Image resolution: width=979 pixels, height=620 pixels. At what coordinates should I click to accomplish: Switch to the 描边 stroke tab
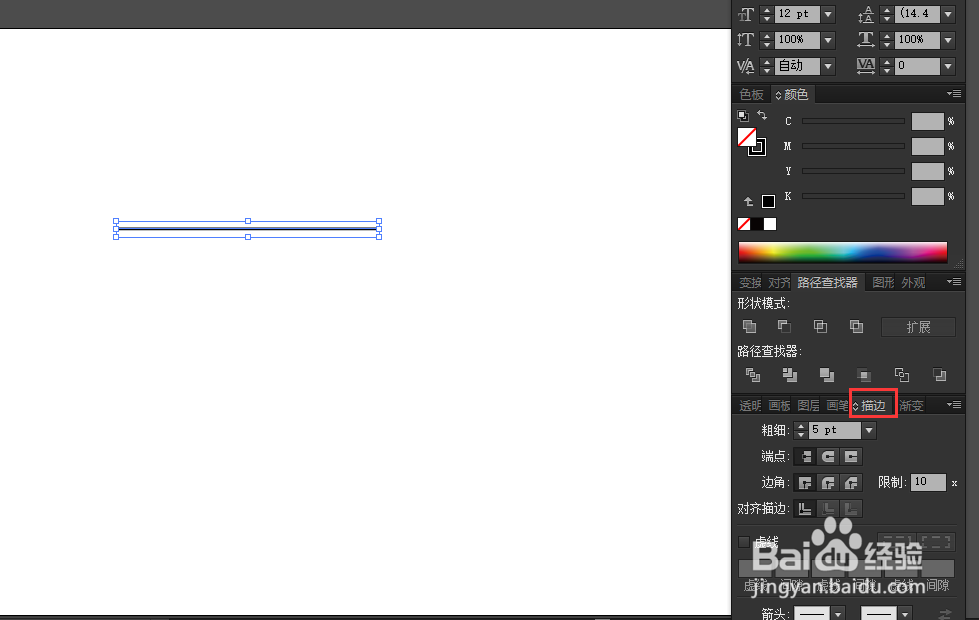point(873,406)
